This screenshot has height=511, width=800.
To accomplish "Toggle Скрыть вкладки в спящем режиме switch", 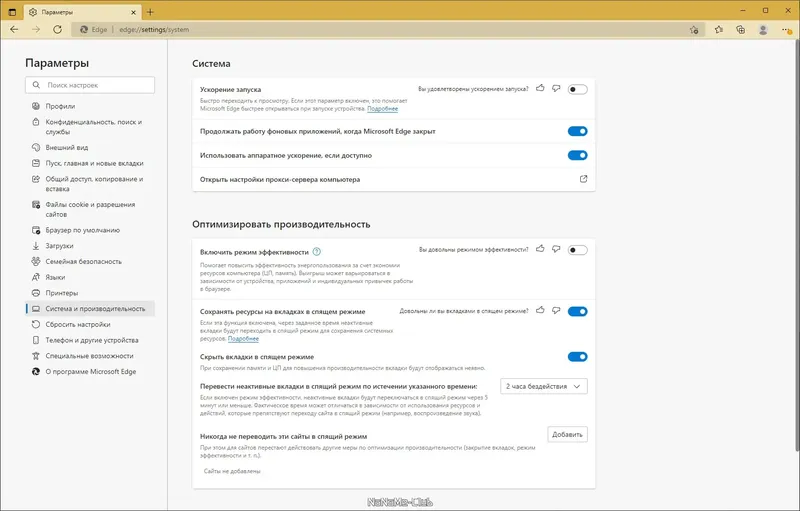I will [x=578, y=356].
